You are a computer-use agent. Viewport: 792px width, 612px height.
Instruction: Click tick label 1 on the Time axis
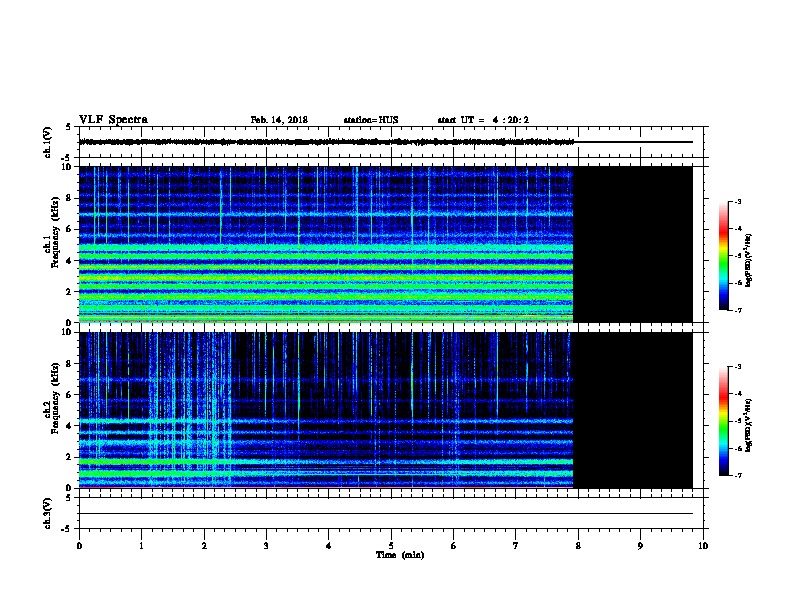141,545
